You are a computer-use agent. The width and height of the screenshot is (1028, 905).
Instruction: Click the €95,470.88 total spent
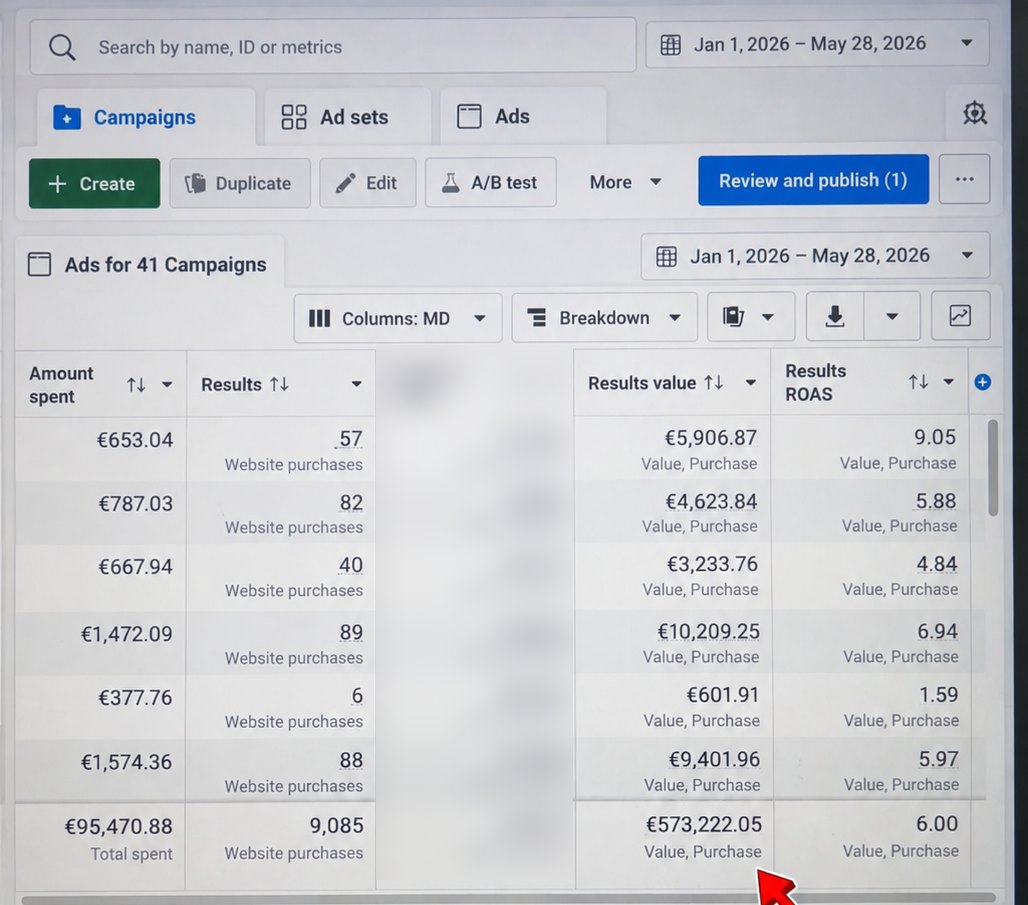(x=119, y=826)
